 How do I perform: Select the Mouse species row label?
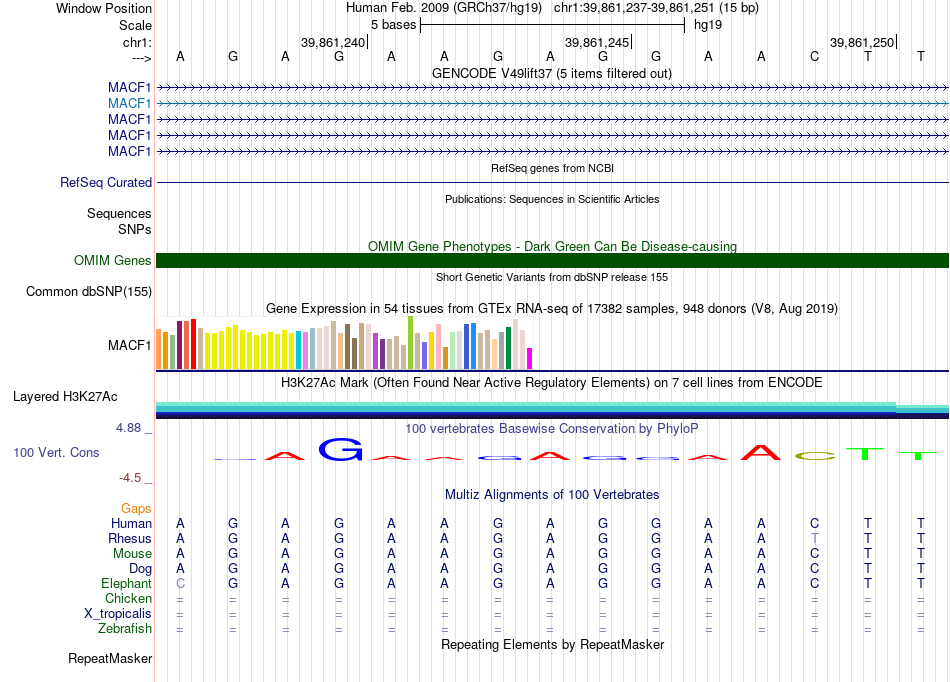132,554
